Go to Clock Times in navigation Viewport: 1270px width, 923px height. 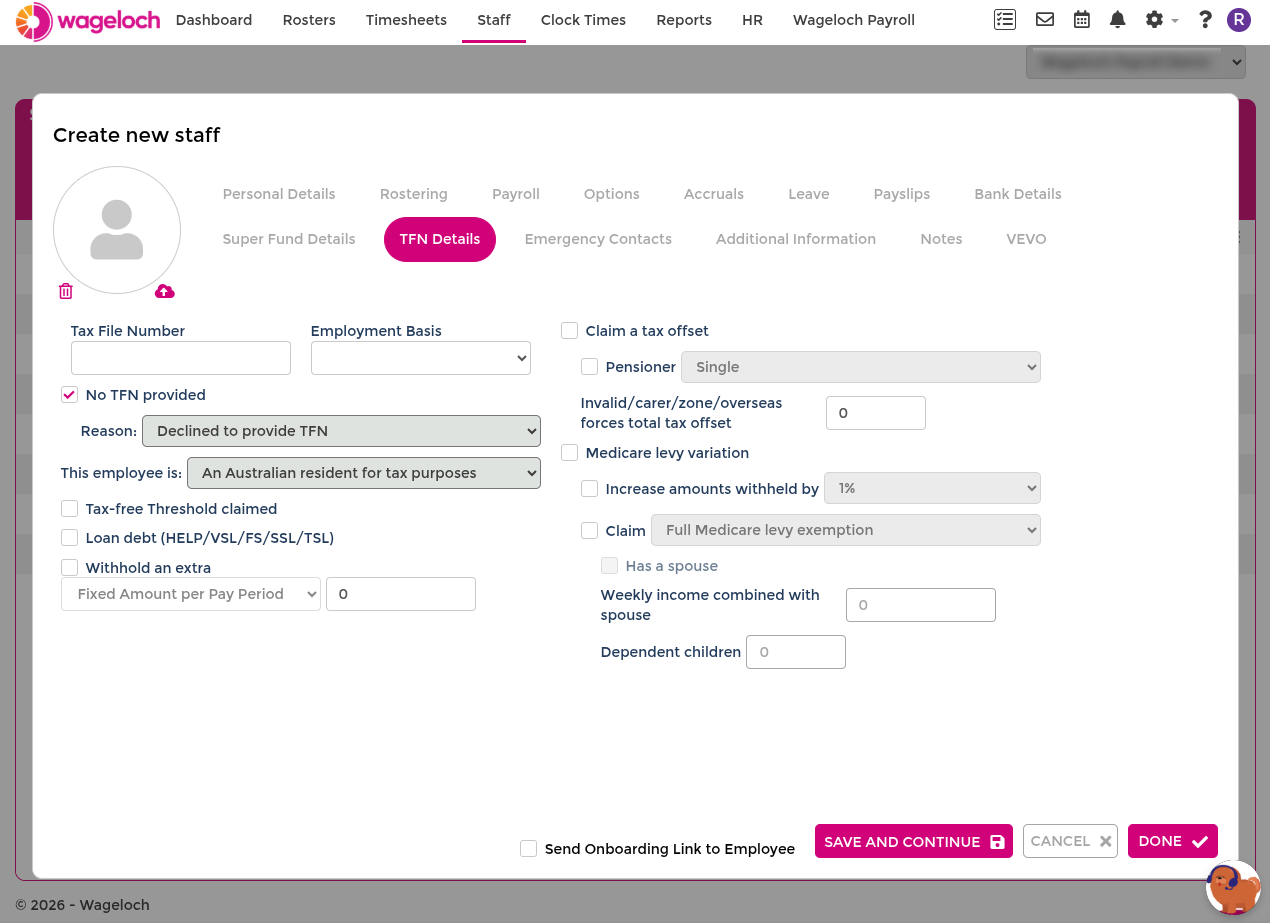[x=583, y=20]
